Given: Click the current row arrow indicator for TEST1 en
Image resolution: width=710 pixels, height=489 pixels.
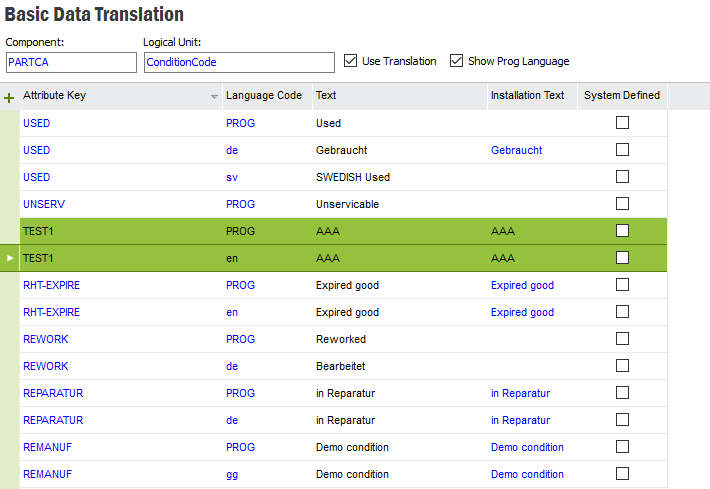Looking at the screenshot, I should coord(10,258).
